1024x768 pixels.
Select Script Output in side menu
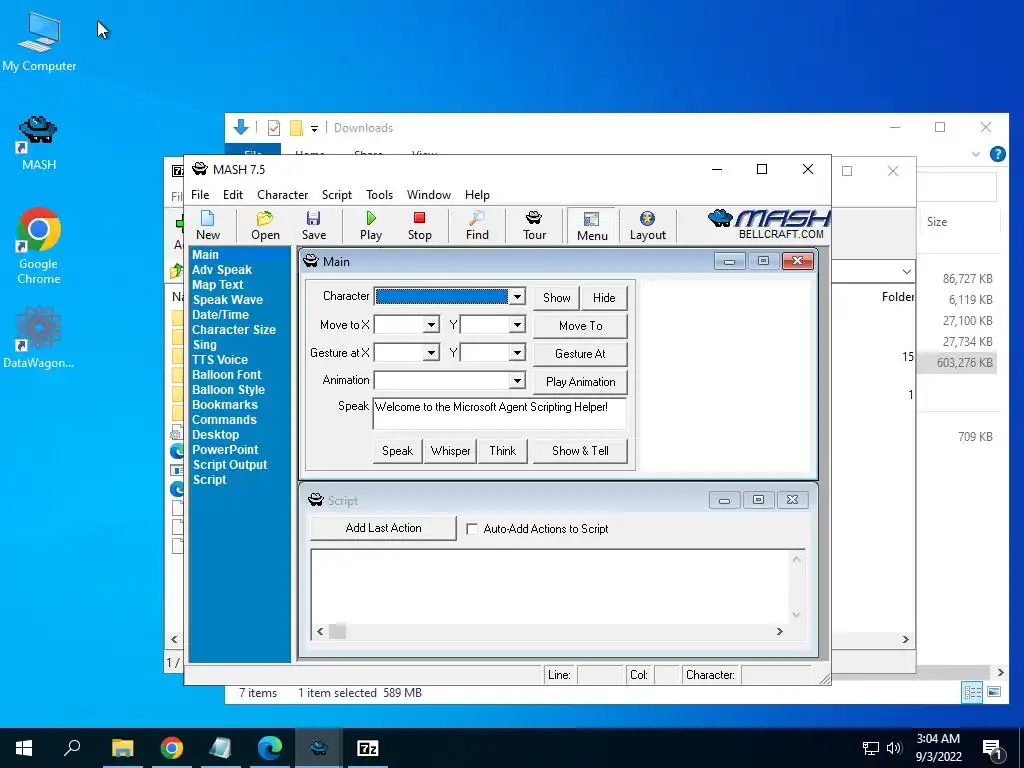click(229, 465)
